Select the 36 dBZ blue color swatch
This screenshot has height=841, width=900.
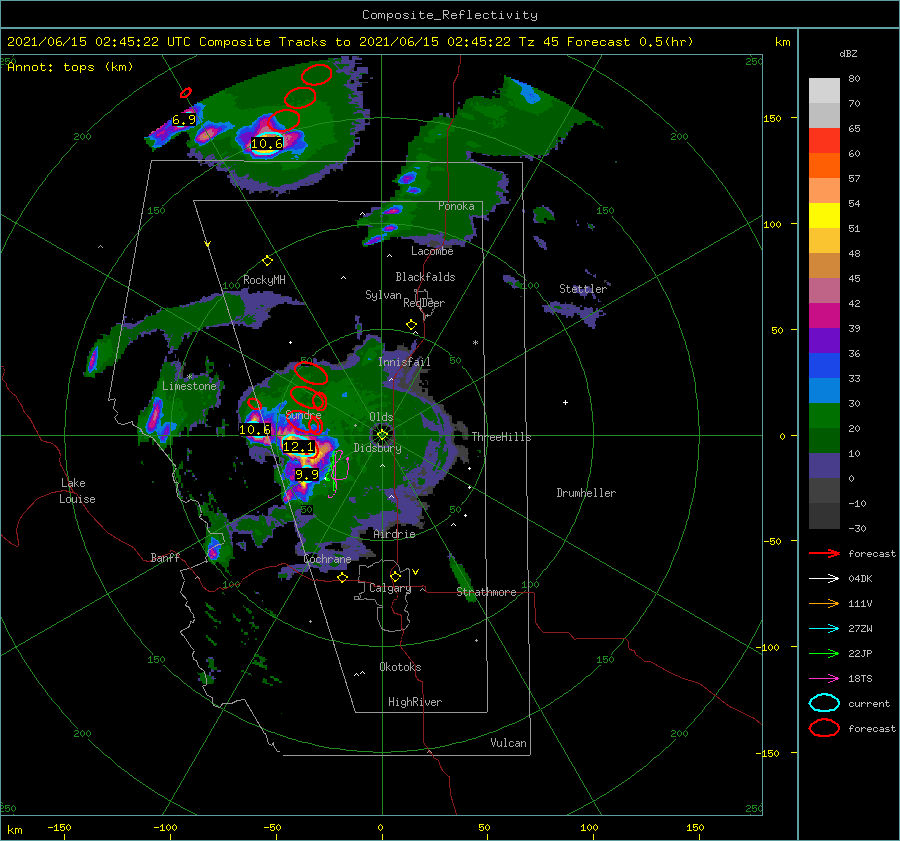824,365
